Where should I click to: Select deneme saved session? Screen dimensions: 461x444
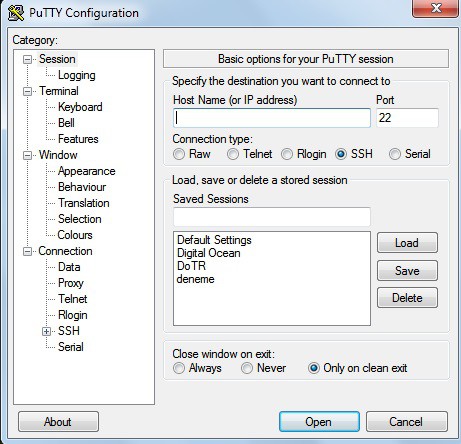[195, 279]
